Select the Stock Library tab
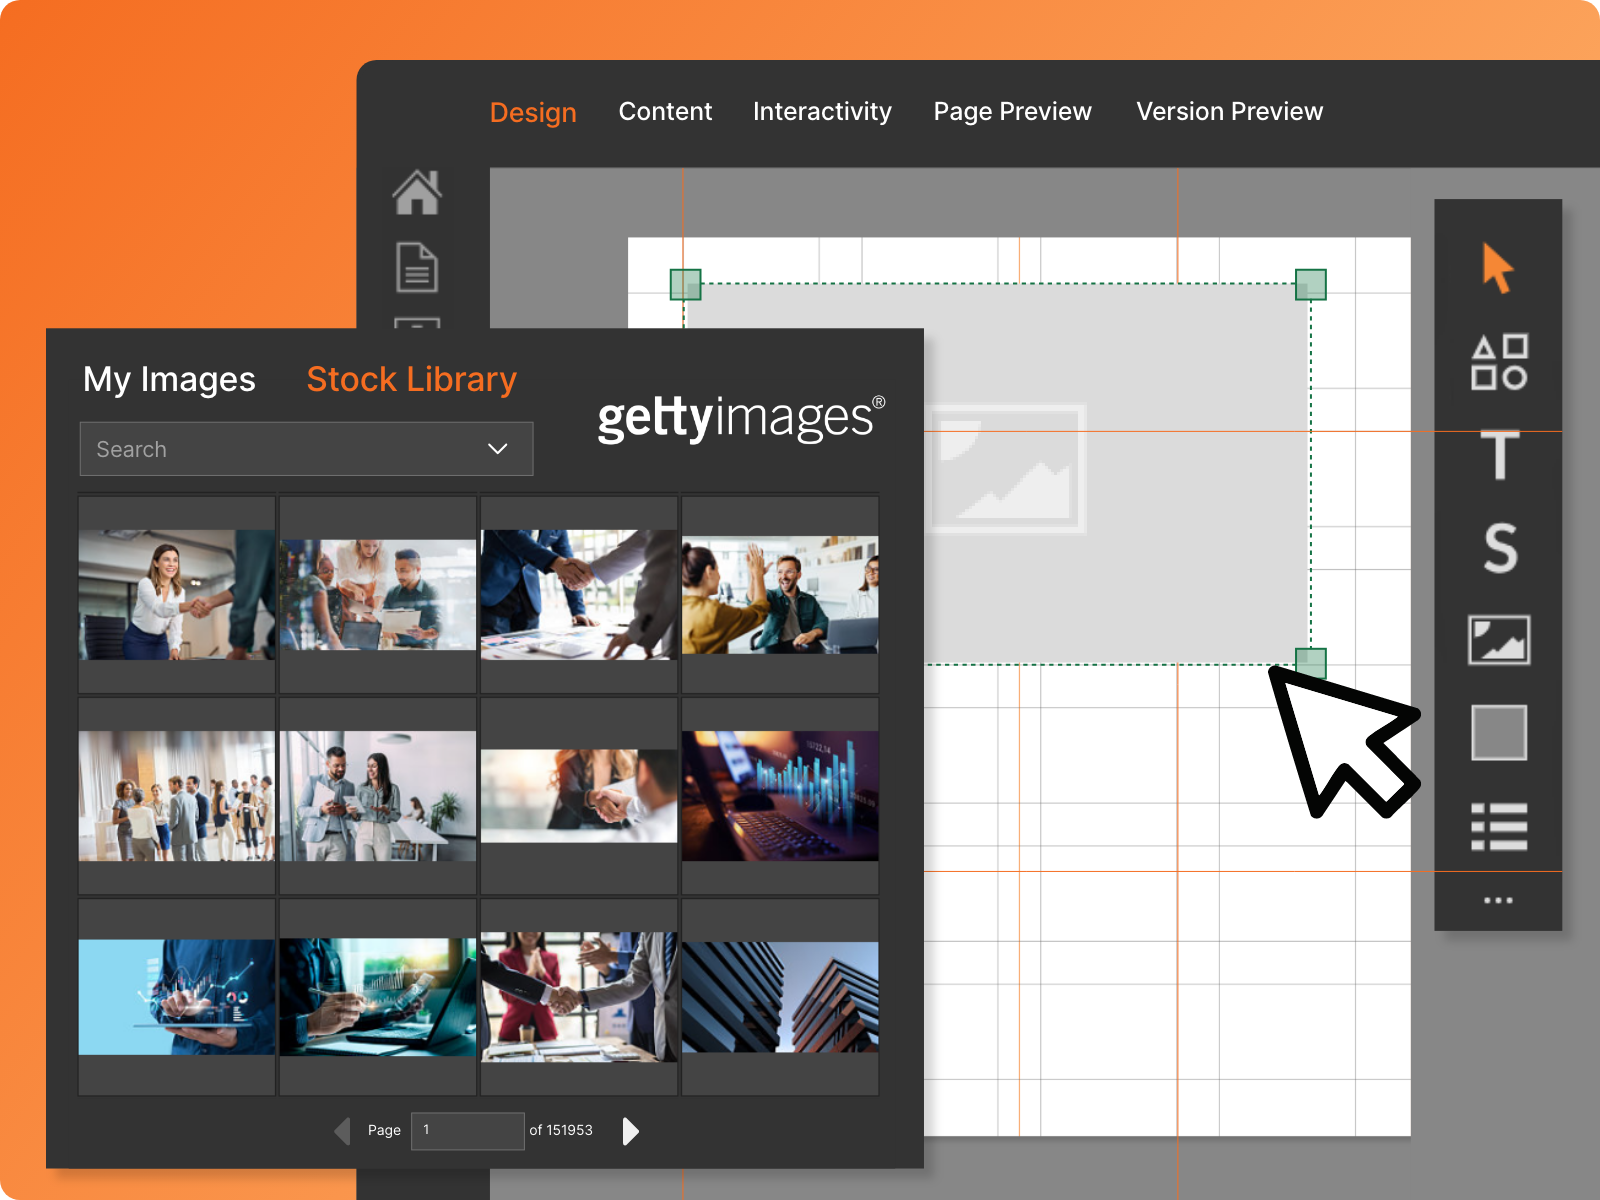 (x=411, y=379)
